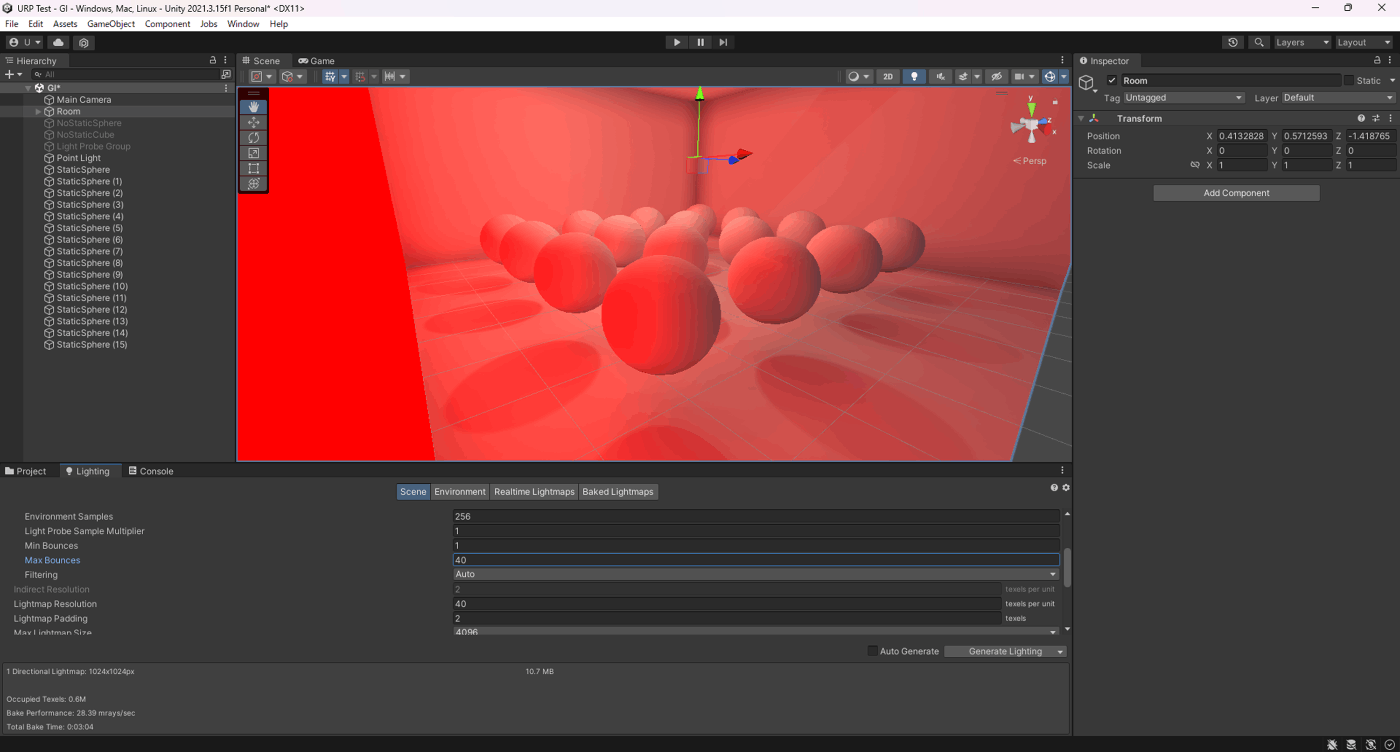Select the Transform tool
Screen dimensions: 1400x752
pos(253,184)
